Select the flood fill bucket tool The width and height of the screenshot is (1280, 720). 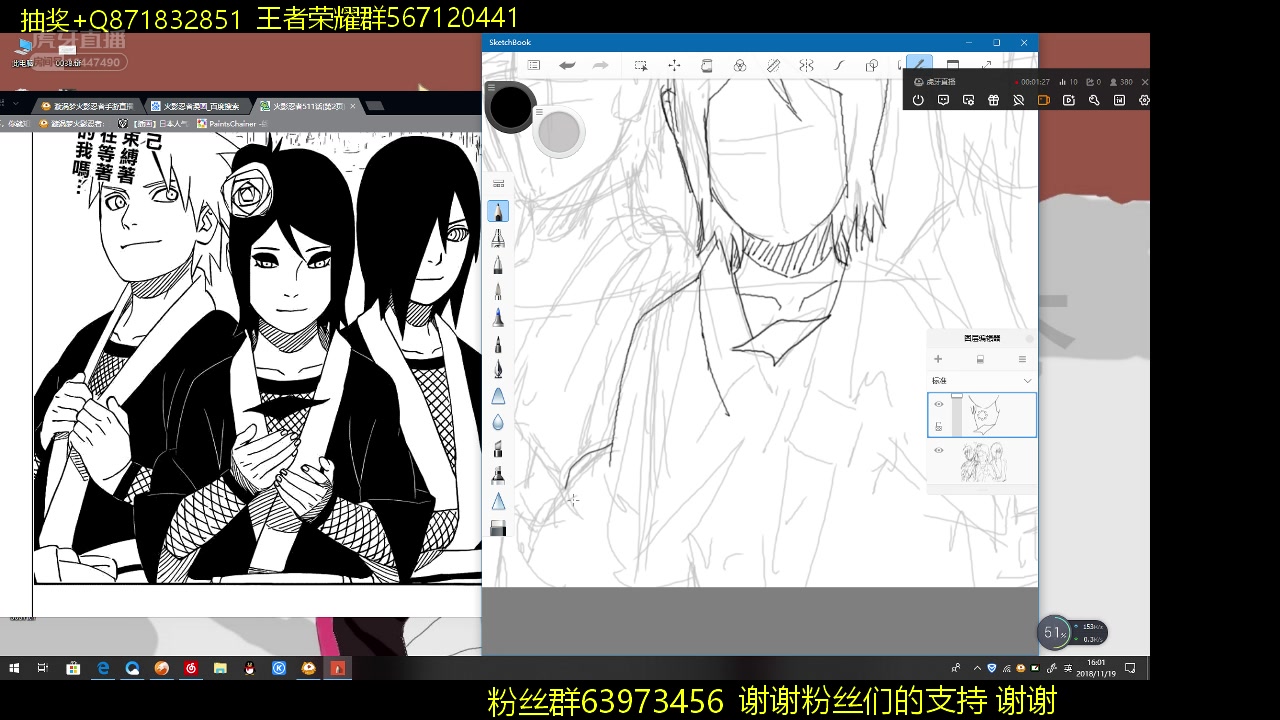pyautogui.click(x=707, y=65)
